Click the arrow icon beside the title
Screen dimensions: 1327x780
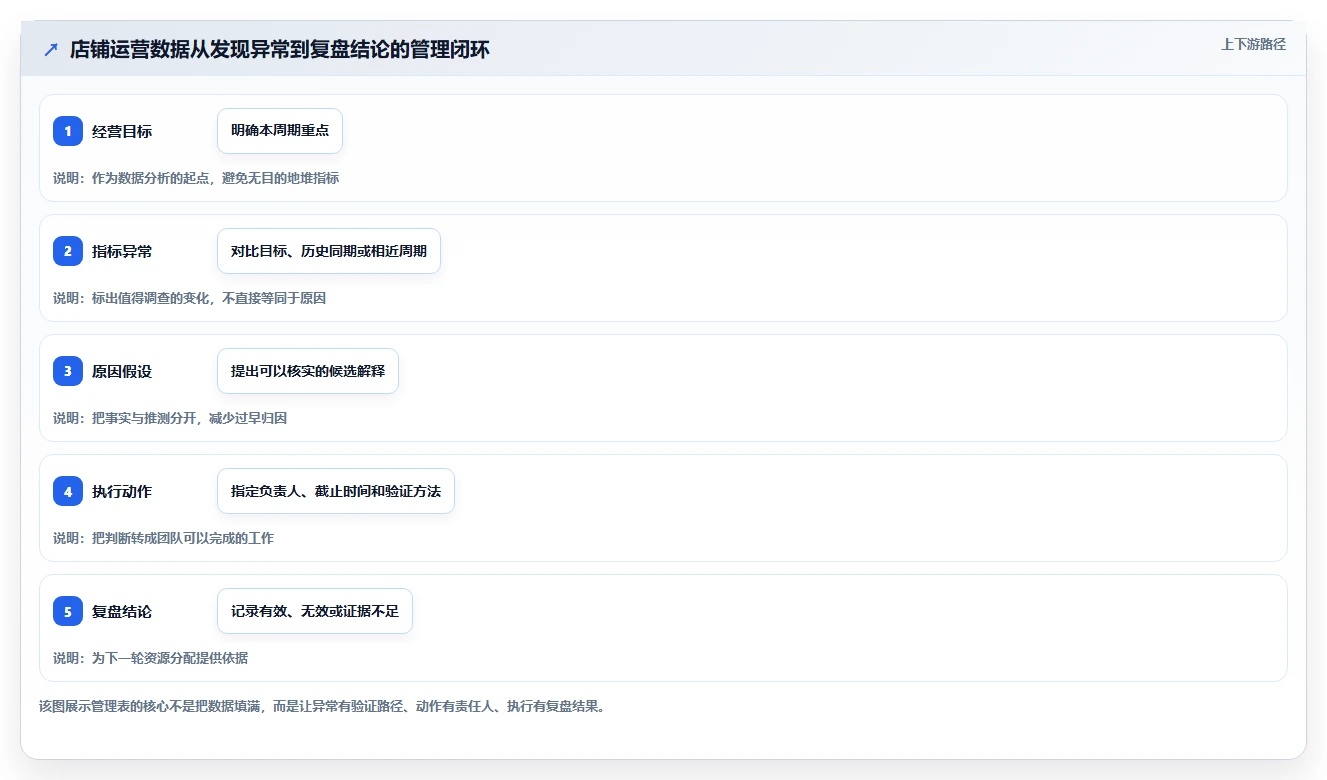51,49
